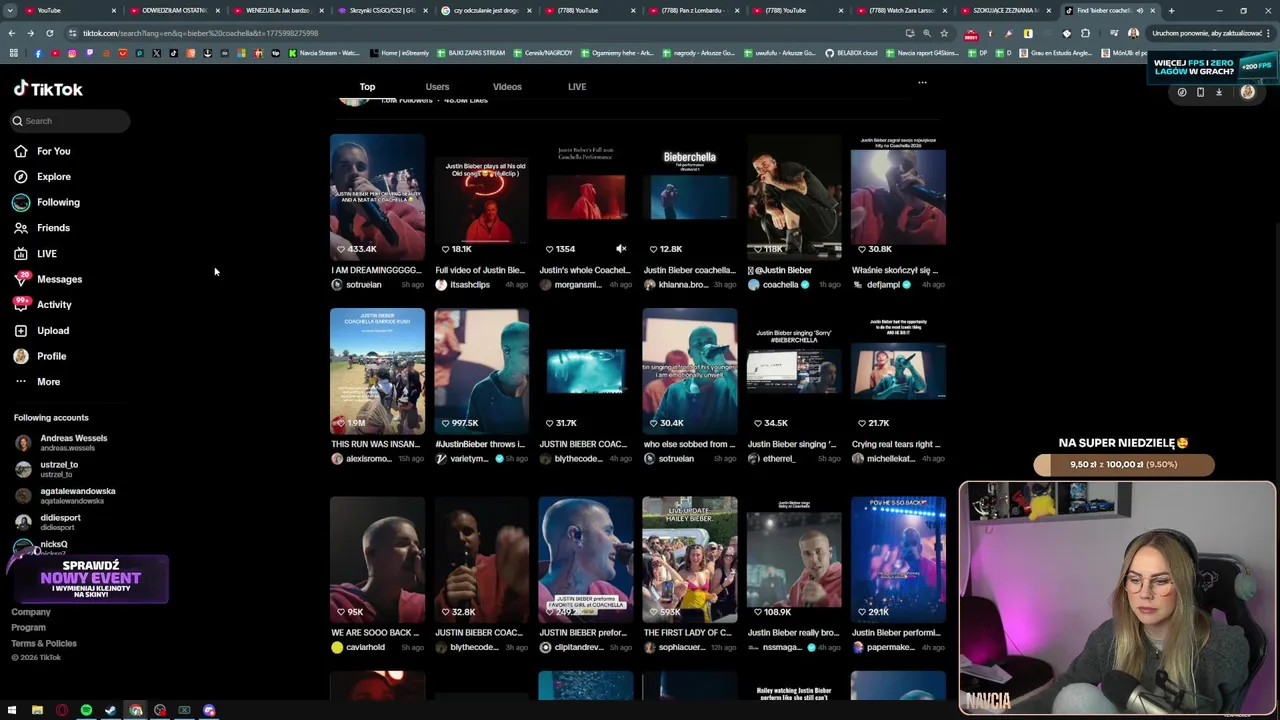
Task: Open the Friends page
Action: pyautogui.click(x=42, y=228)
